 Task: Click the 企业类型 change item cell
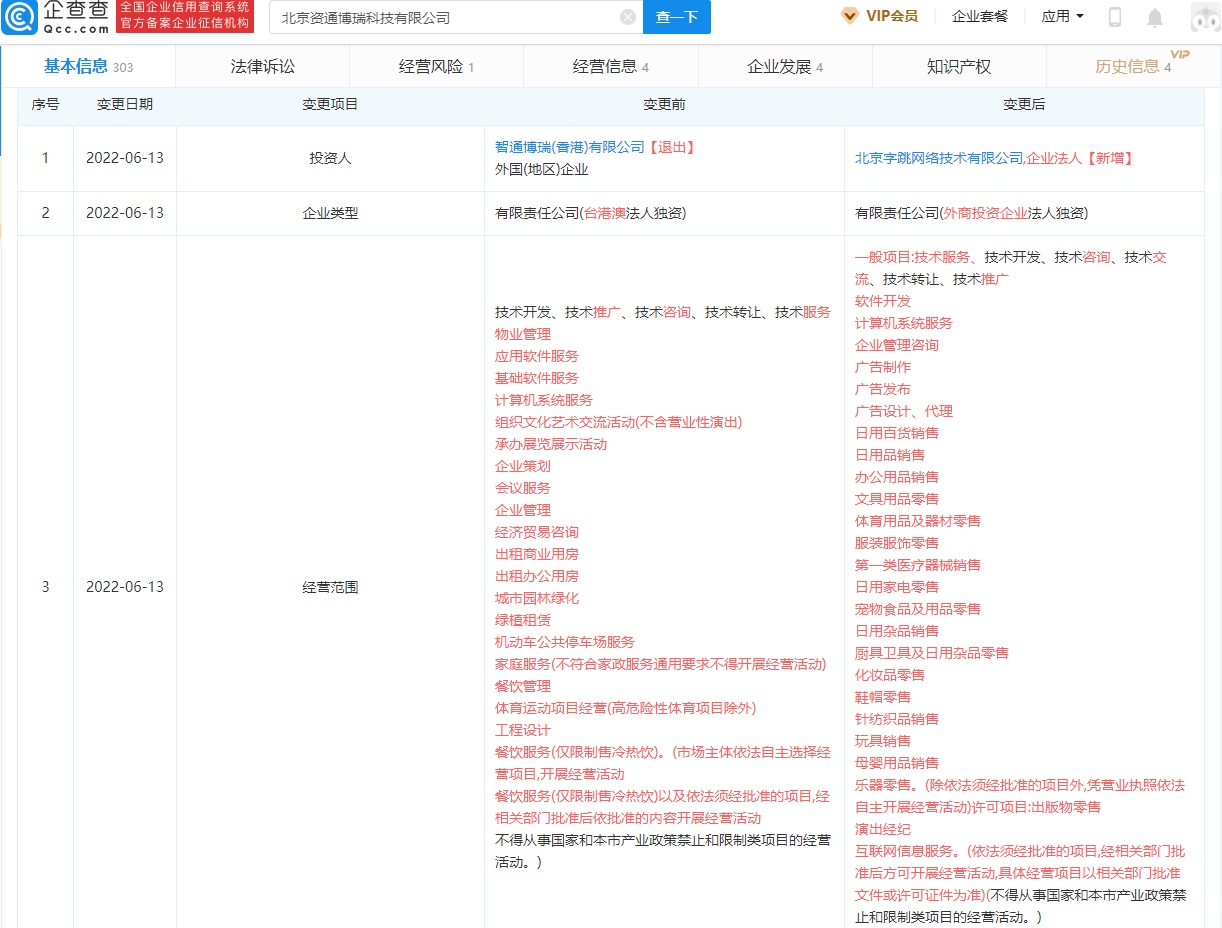[x=330, y=213]
